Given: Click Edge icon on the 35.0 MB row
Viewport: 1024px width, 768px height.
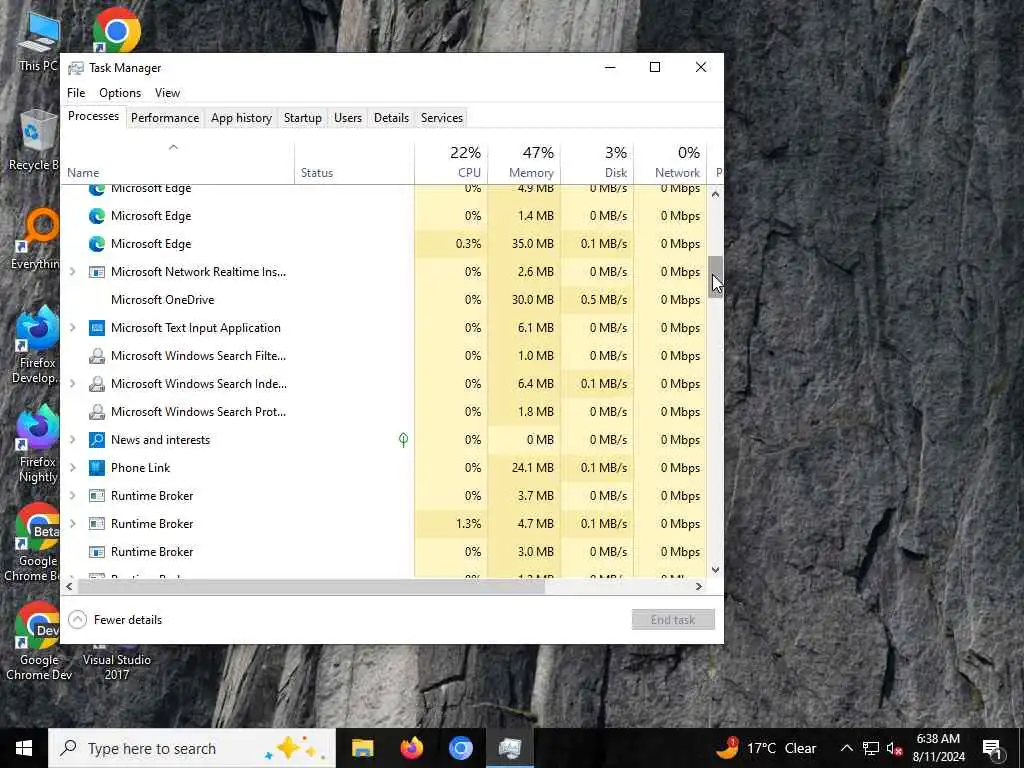Looking at the screenshot, I should [x=97, y=244].
